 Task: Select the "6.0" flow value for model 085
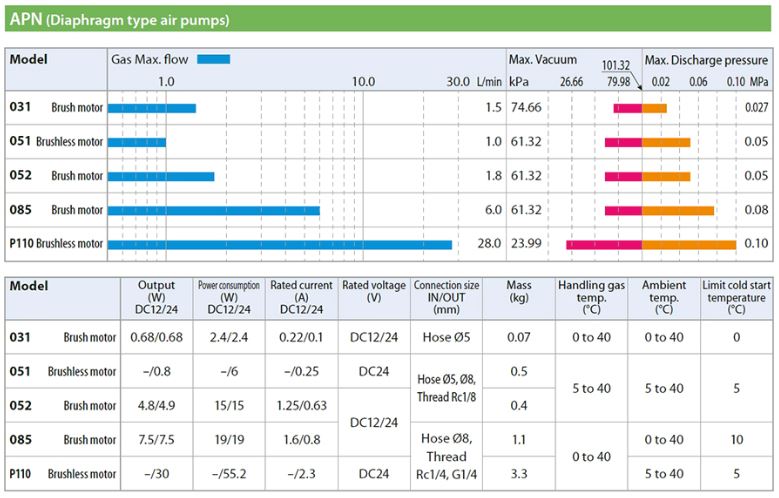coord(493,210)
